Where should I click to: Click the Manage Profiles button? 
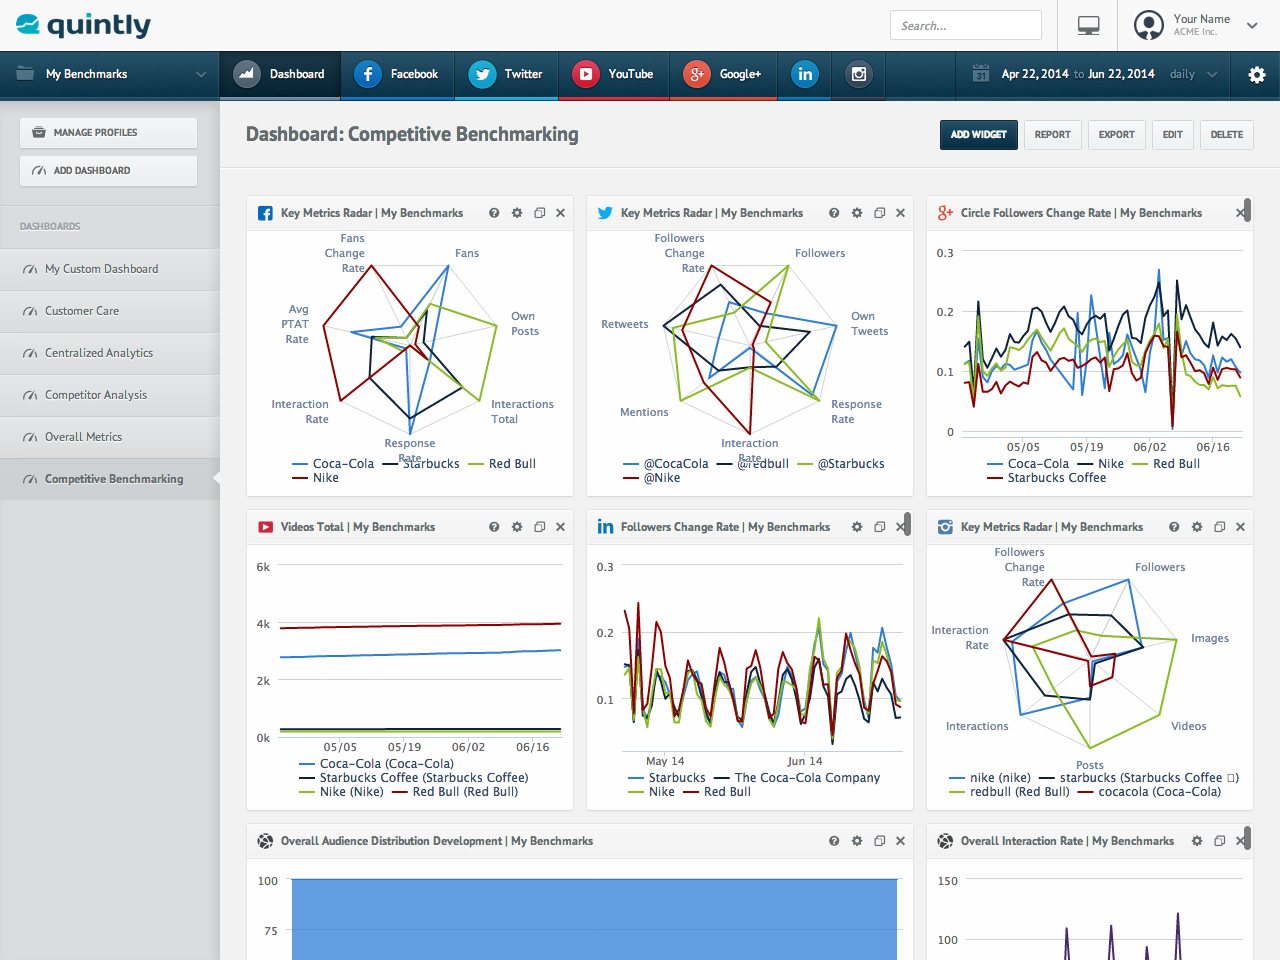pos(108,133)
